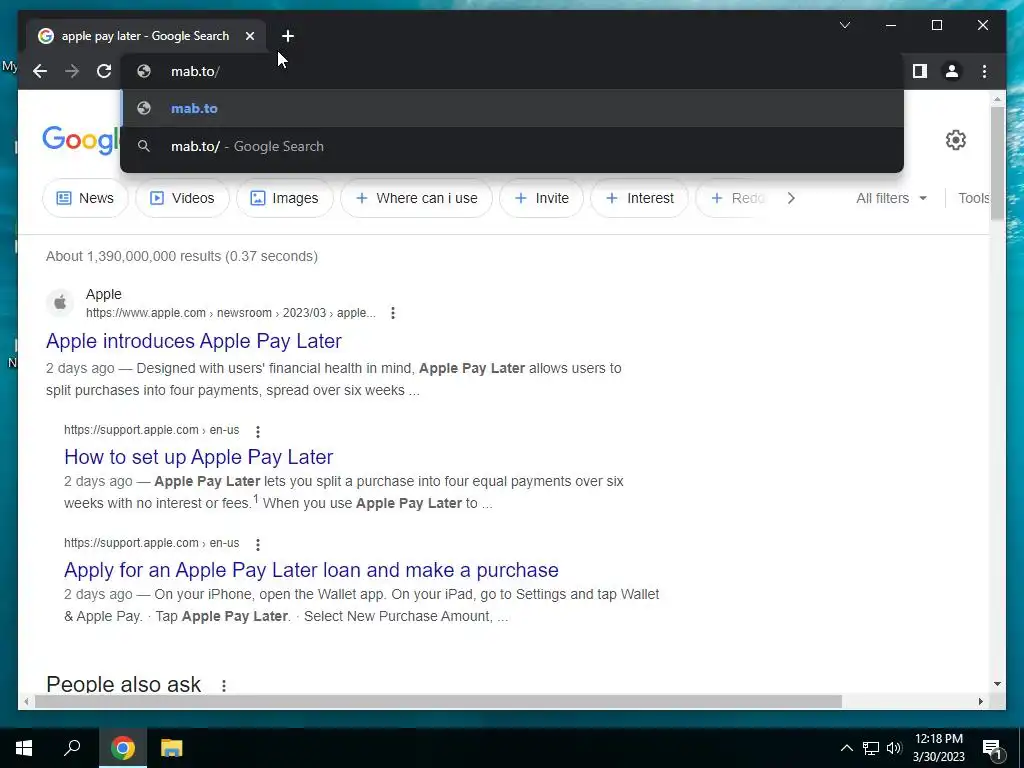Open the Chrome side panel icon
This screenshot has height=768, width=1024.
pyautogui.click(x=920, y=71)
